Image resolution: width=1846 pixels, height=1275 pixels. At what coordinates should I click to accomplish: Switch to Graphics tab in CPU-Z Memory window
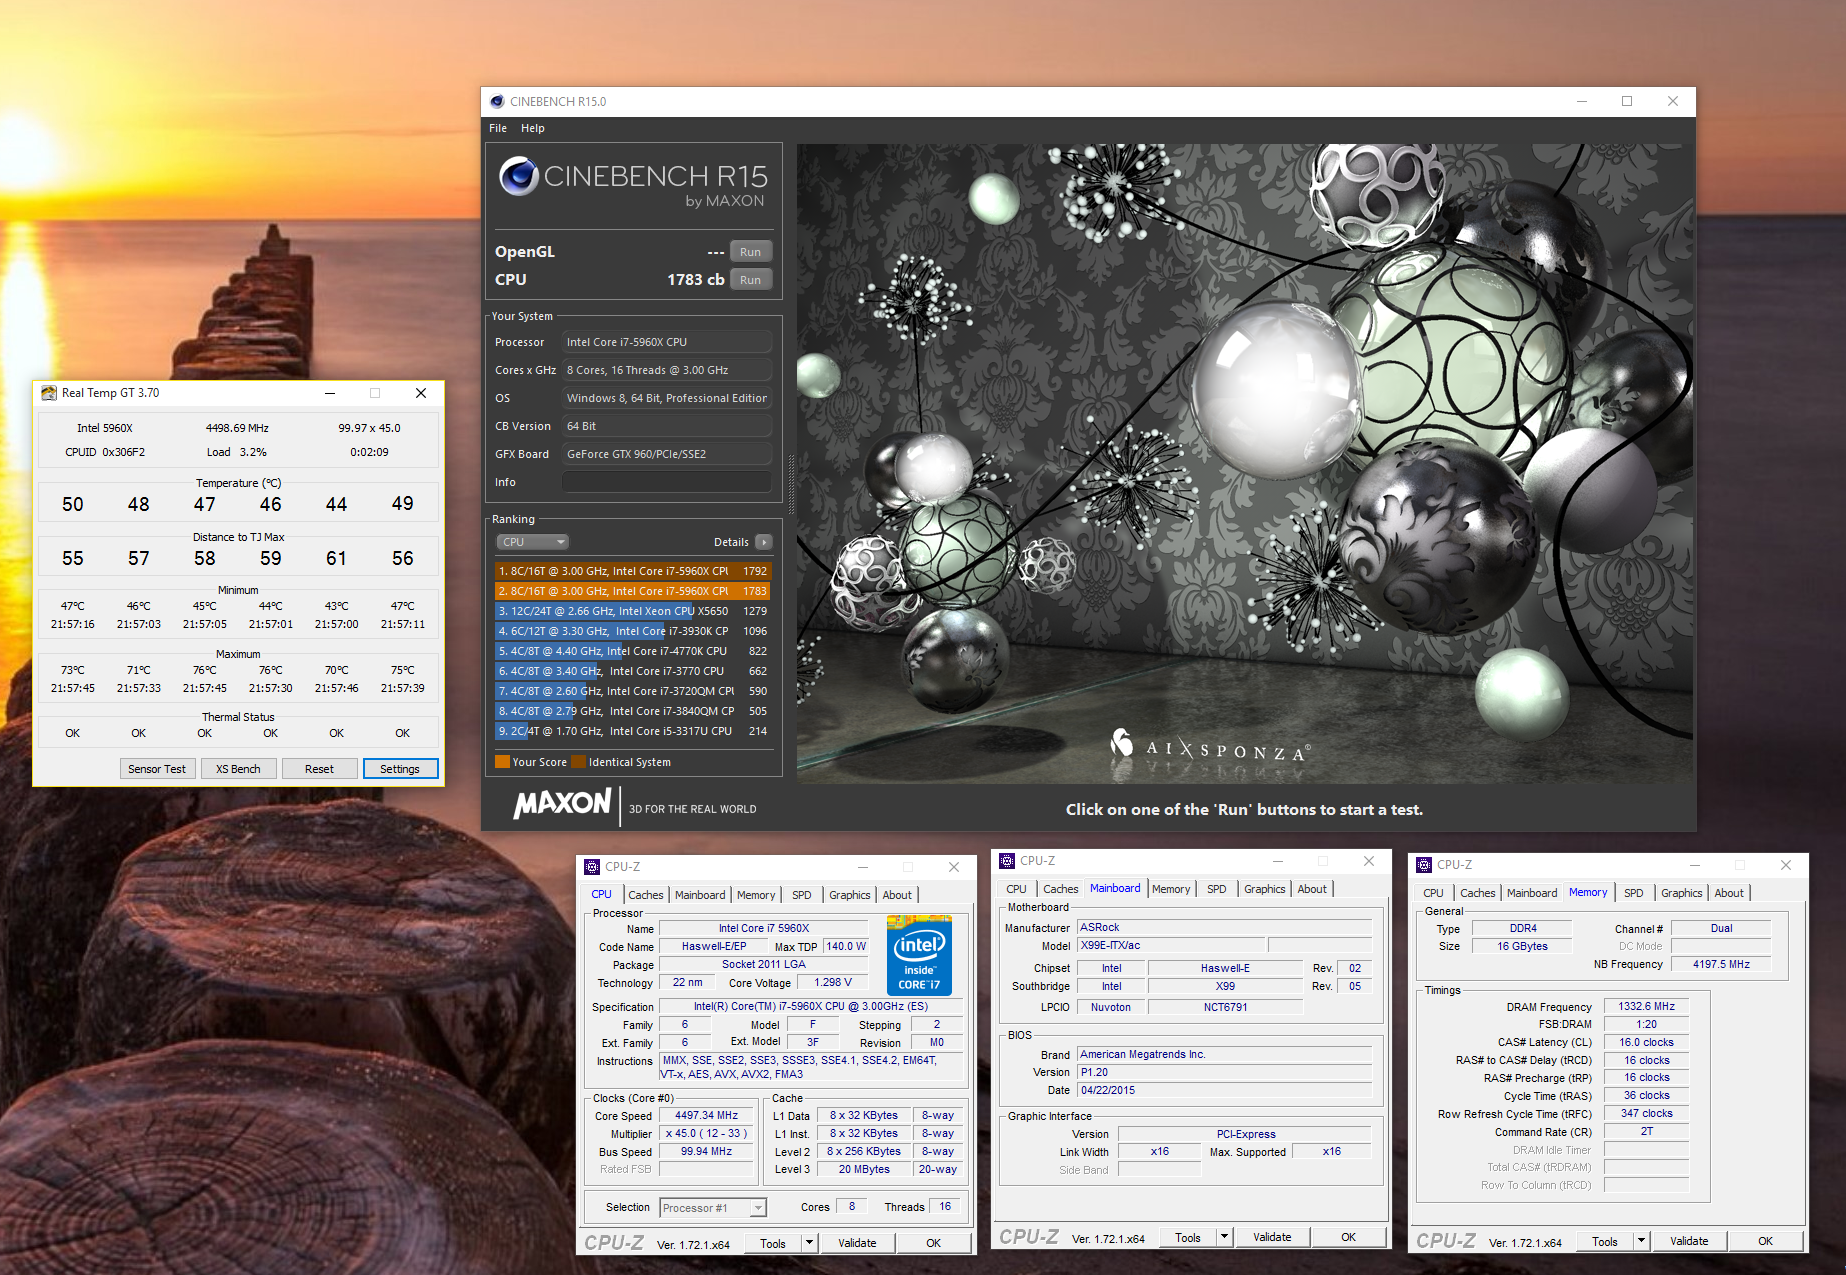click(x=1682, y=893)
